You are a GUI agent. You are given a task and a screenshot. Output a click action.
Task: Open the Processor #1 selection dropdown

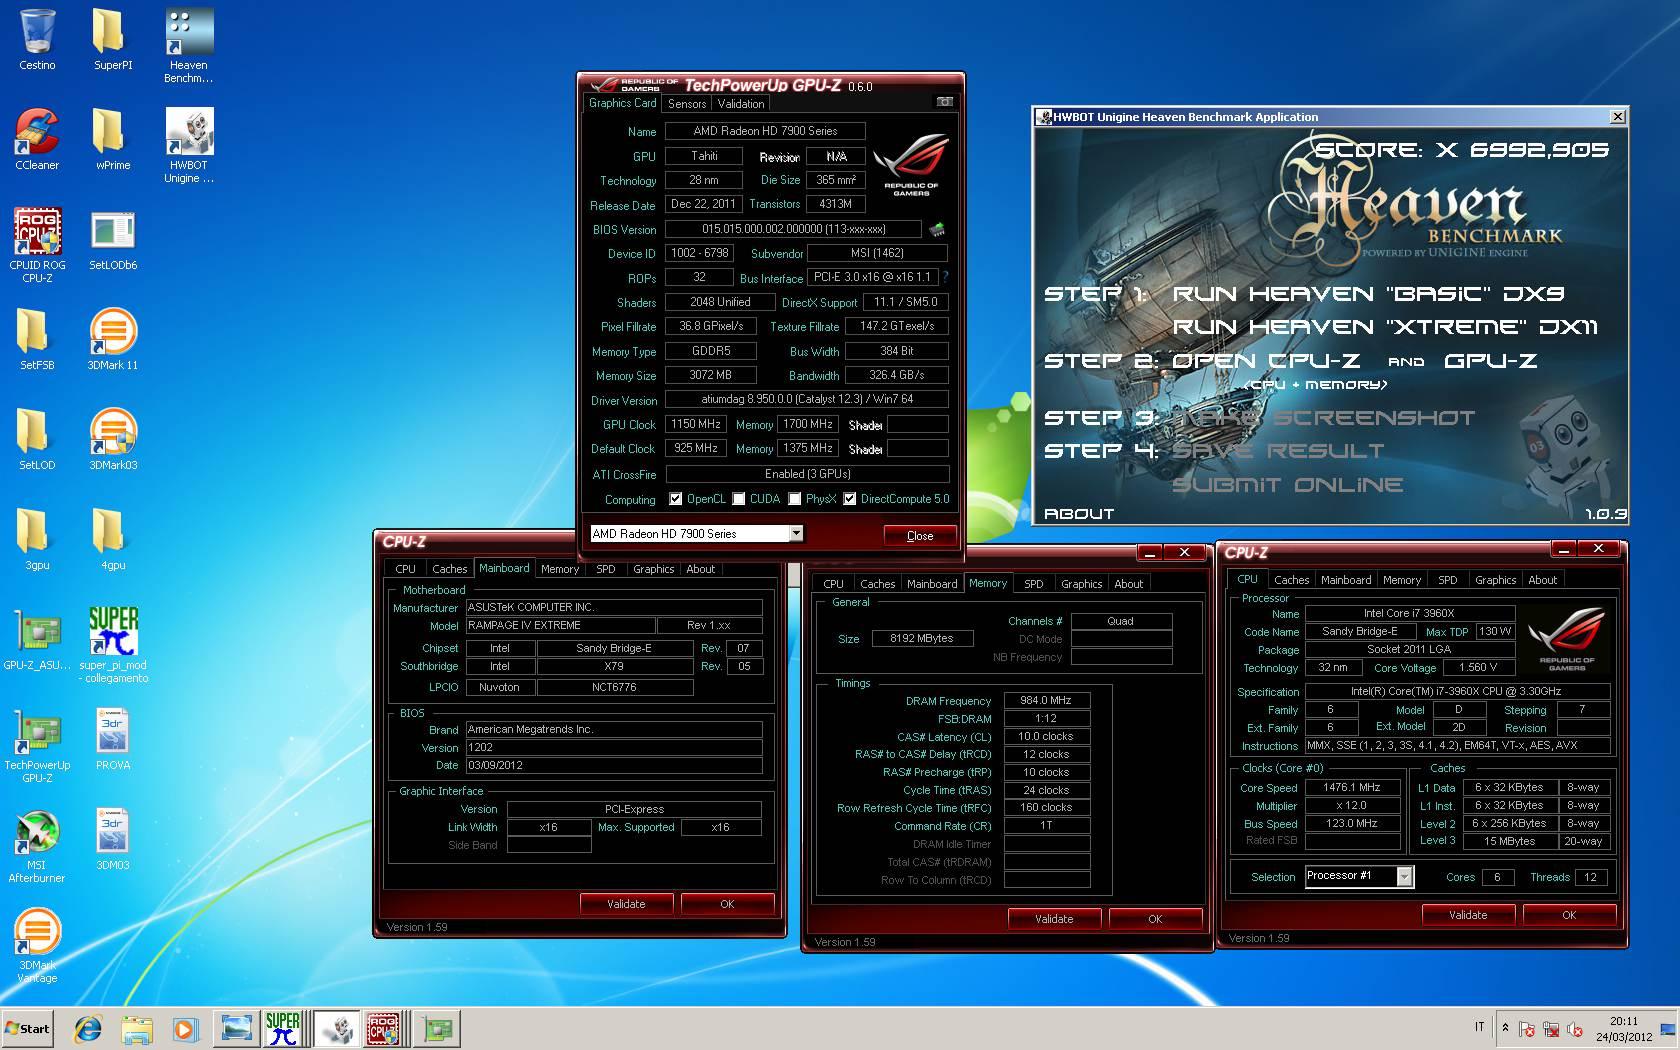[1404, 877]
